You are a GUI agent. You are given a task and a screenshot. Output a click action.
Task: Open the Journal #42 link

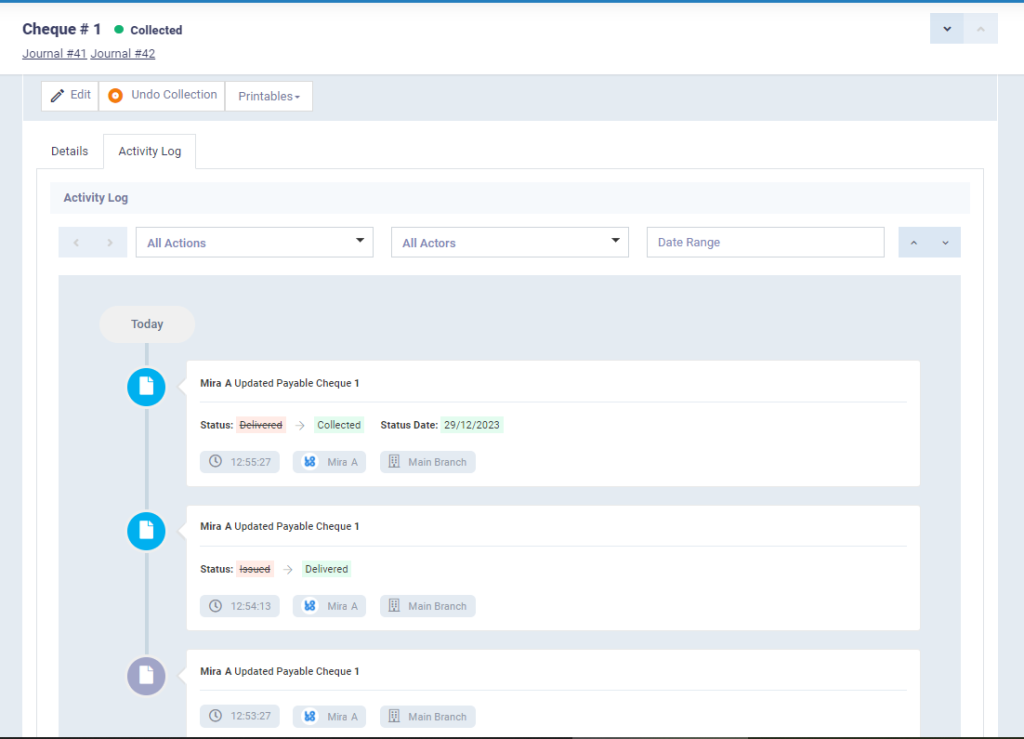tap(123, 54)
